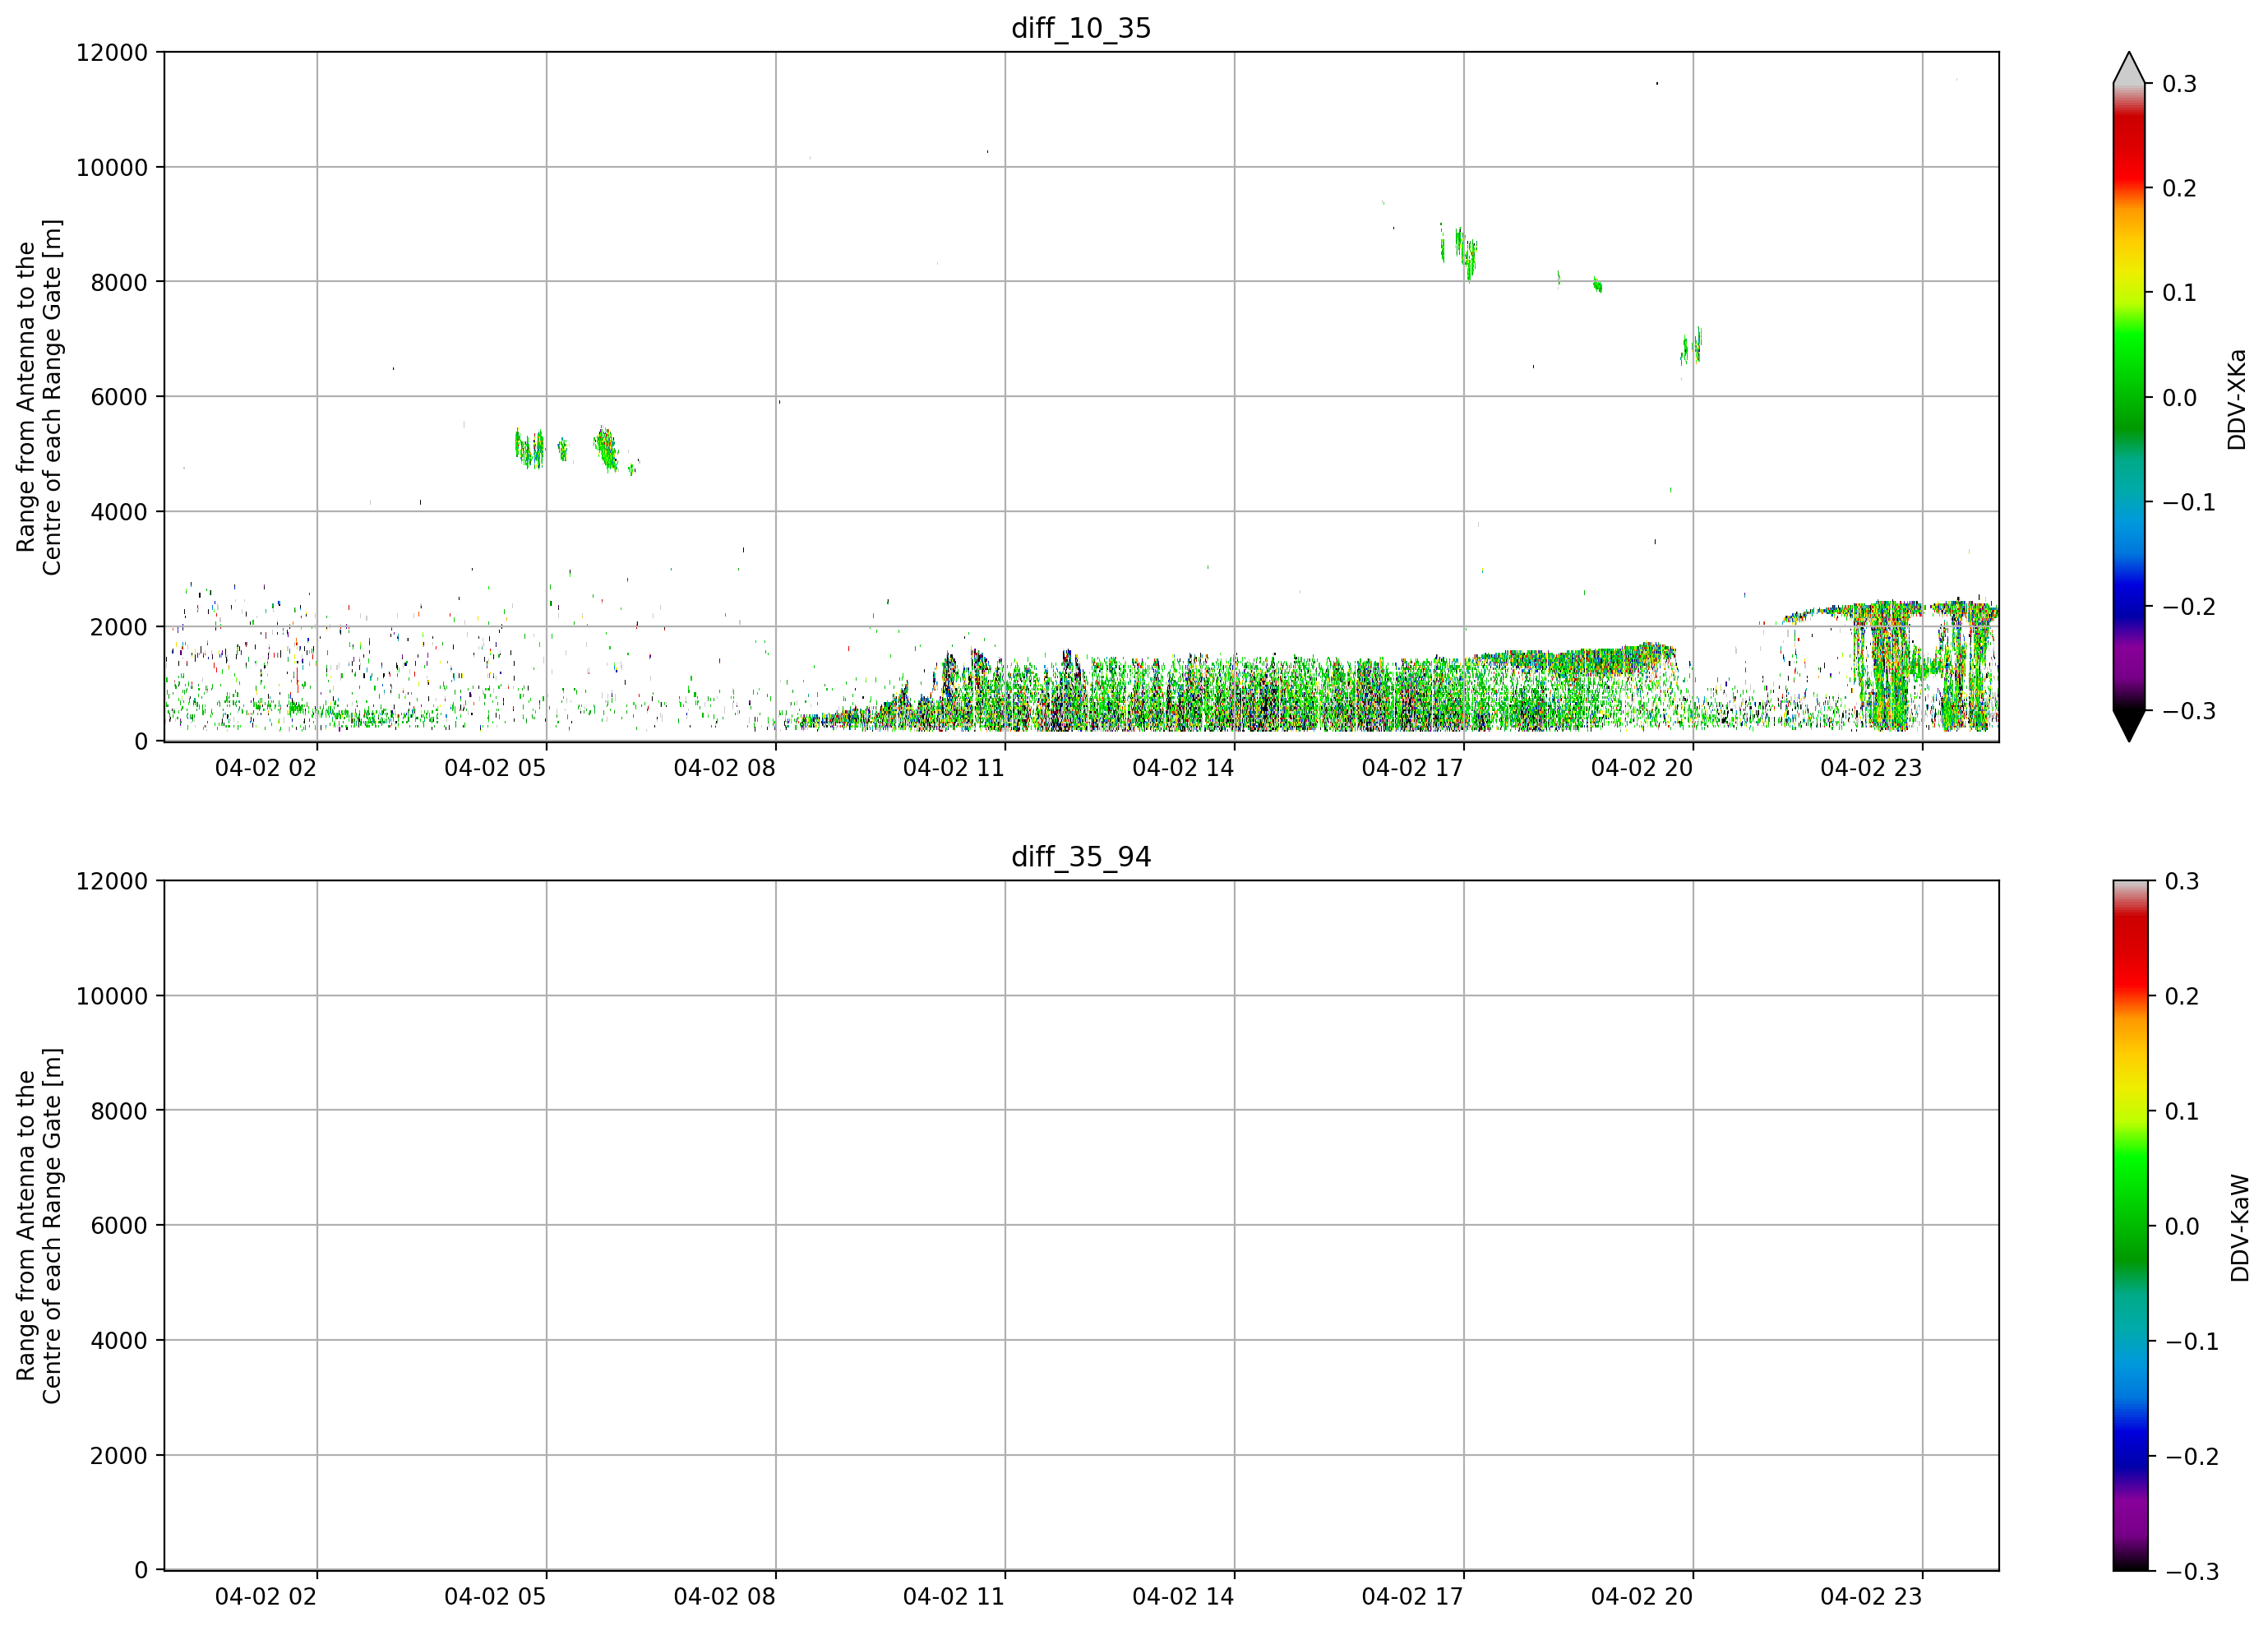The width and height of the screenshot is (2268, 1626).
Task: Click the "0.3" tick on the DDV-XKa colorbar
Action: (2180, 84)
